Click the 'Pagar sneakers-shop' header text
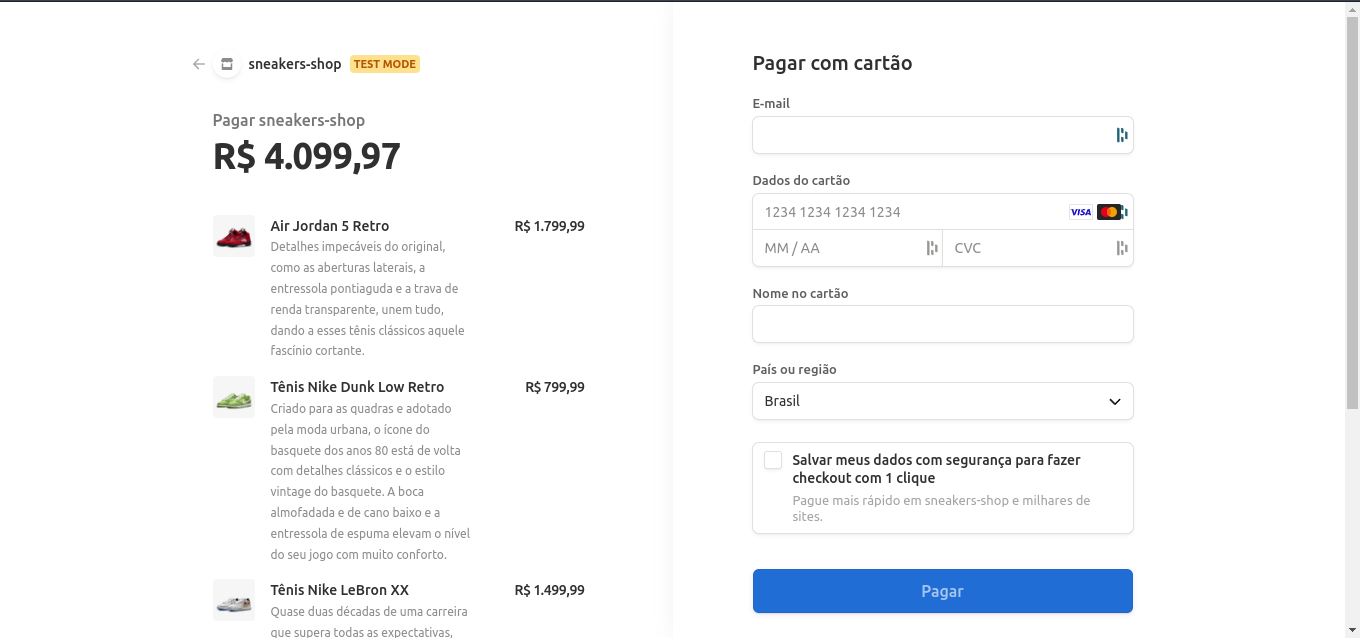1360x638 pixels. click(289, 119)
